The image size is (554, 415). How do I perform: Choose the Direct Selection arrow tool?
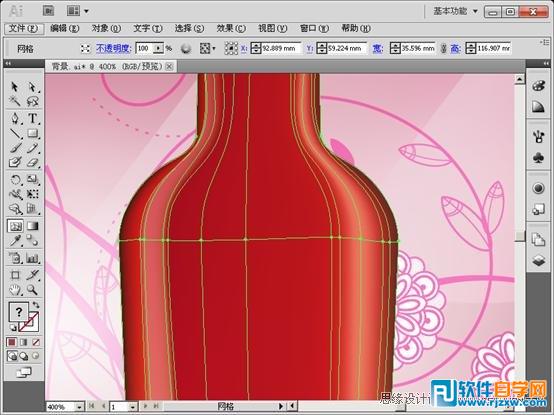coord(33,87)
